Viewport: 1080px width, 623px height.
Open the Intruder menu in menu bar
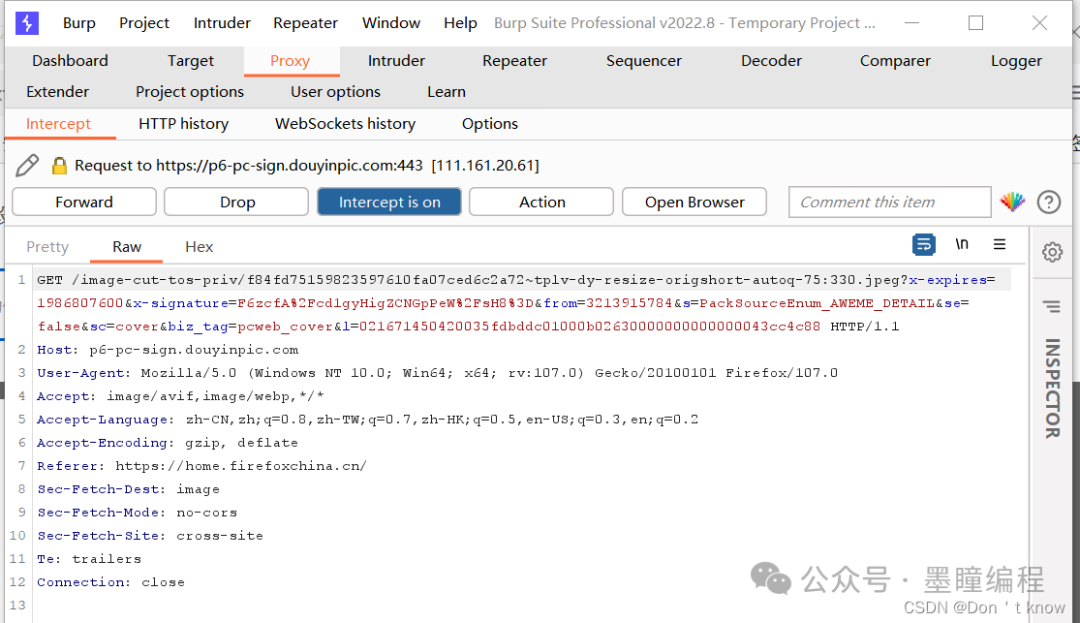[222, 23]
